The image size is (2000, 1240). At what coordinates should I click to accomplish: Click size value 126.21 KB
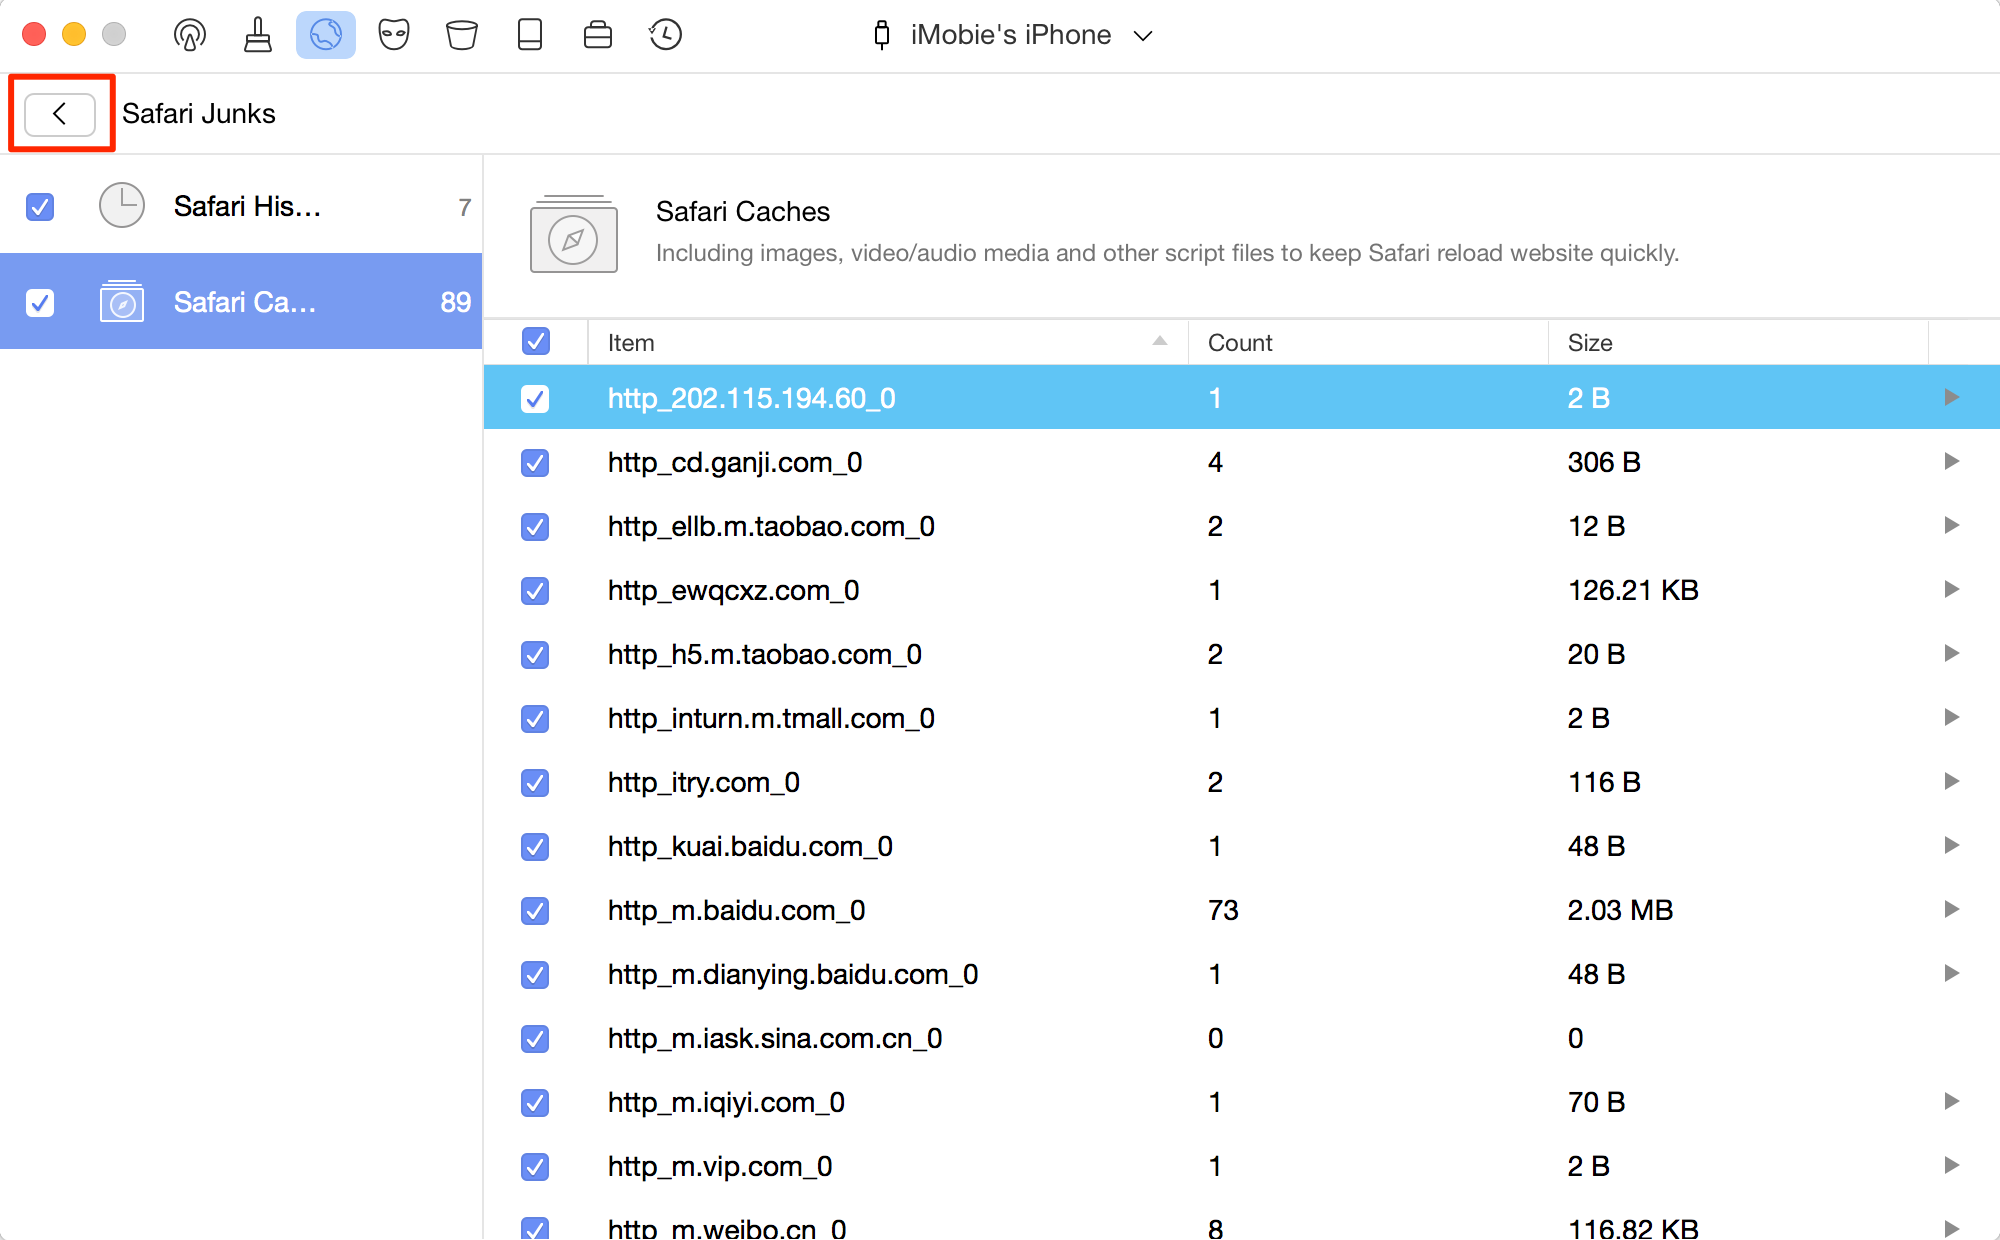(1633, 591)
